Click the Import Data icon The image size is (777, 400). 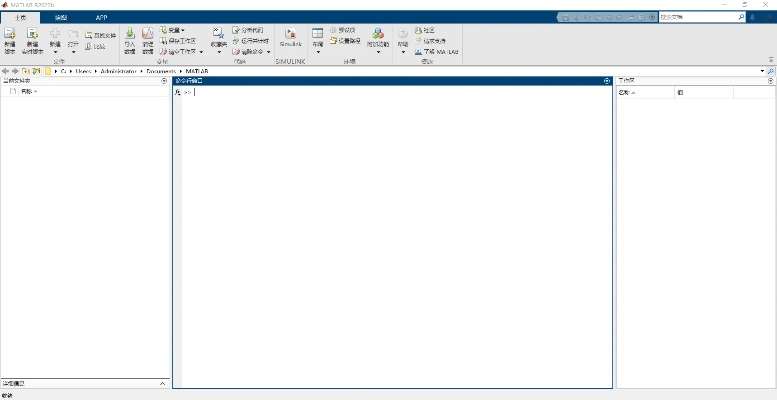click(129, 38)
